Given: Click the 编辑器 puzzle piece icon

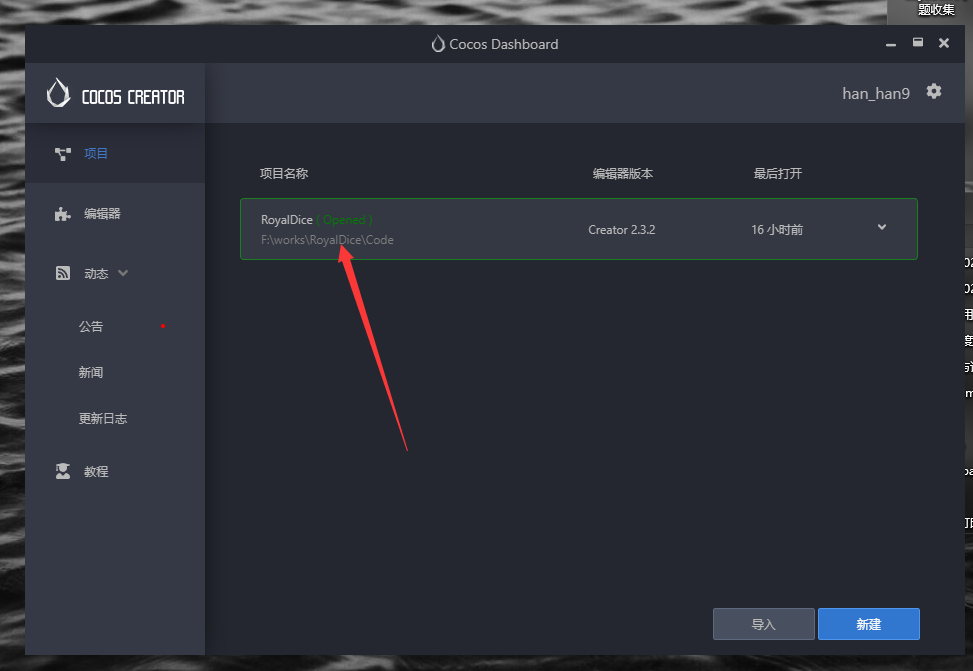Looking at the screenshot, I should 63,214.
